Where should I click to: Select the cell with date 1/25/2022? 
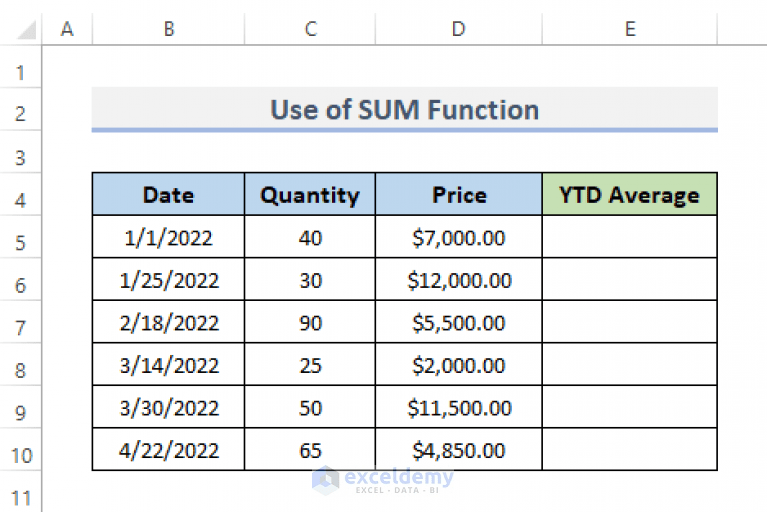pos(168,279)
